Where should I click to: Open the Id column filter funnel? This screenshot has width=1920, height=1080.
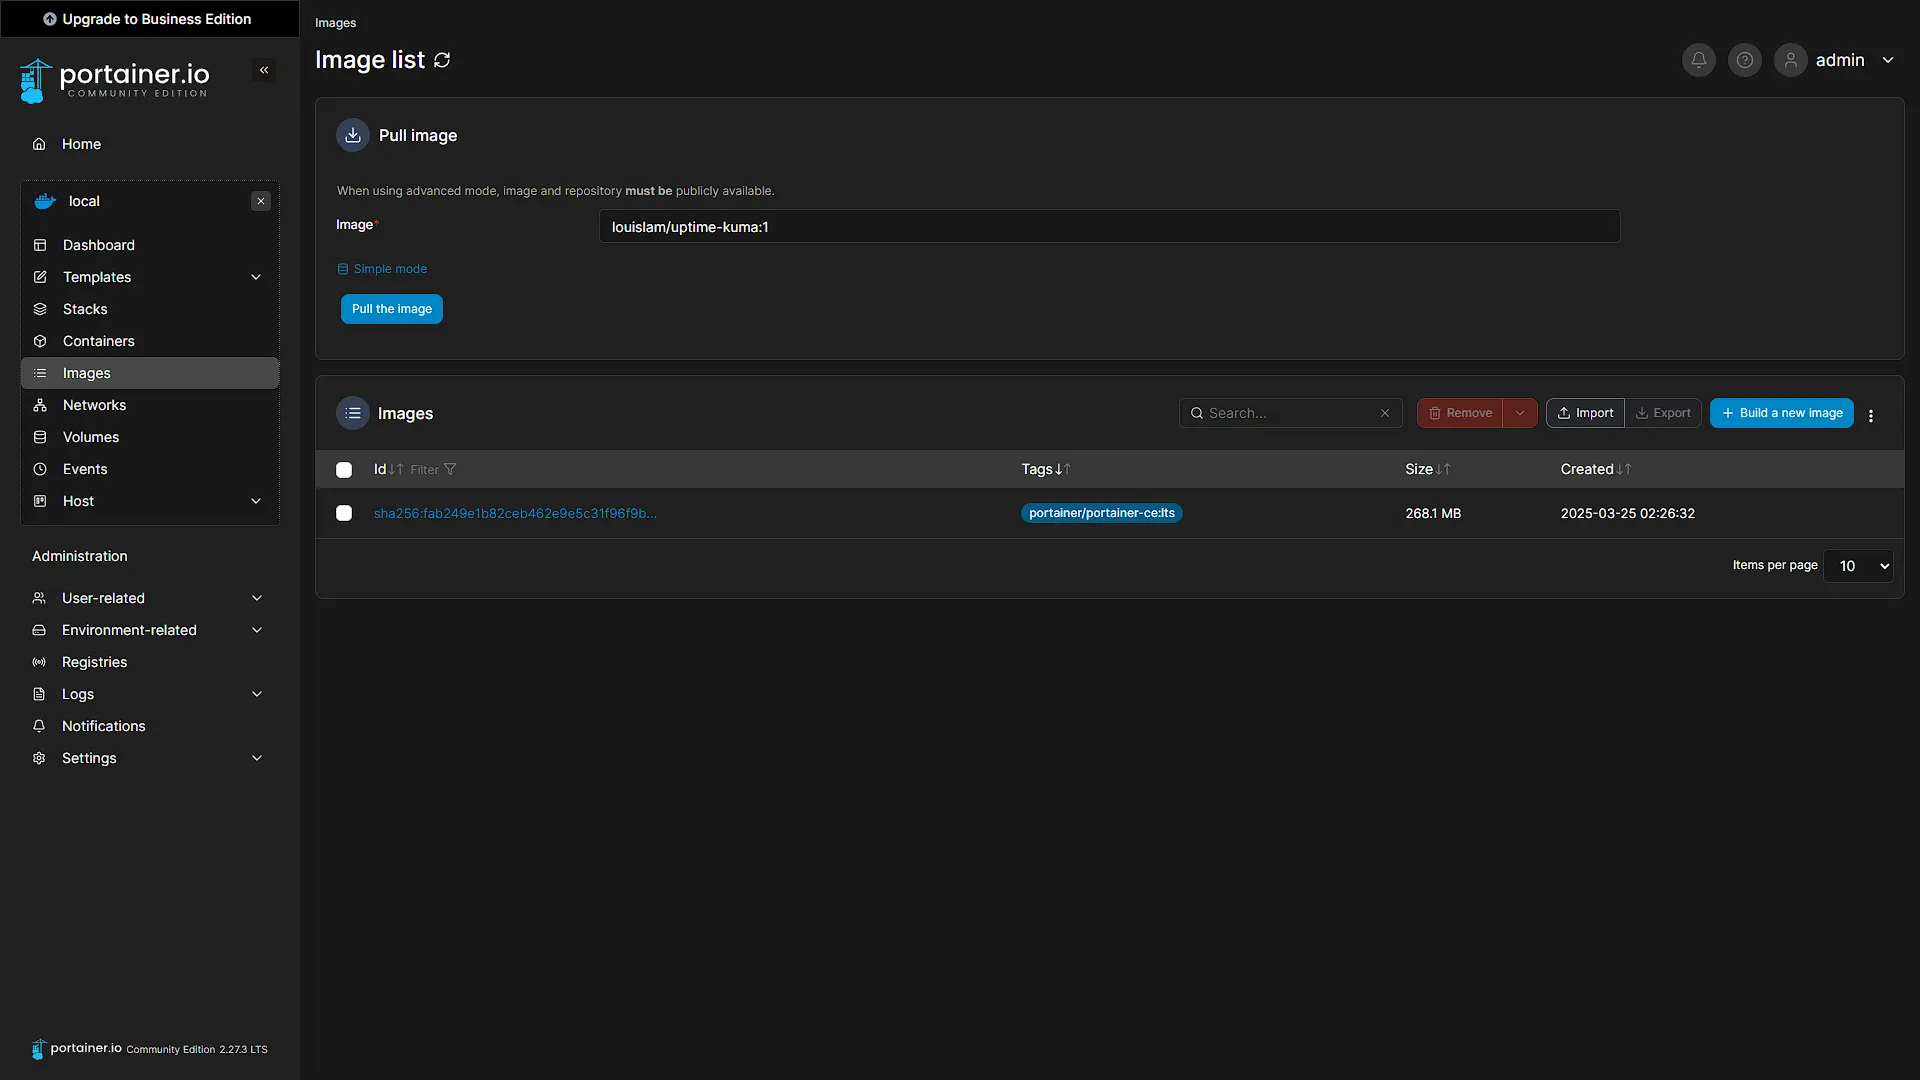pos(450,469)
